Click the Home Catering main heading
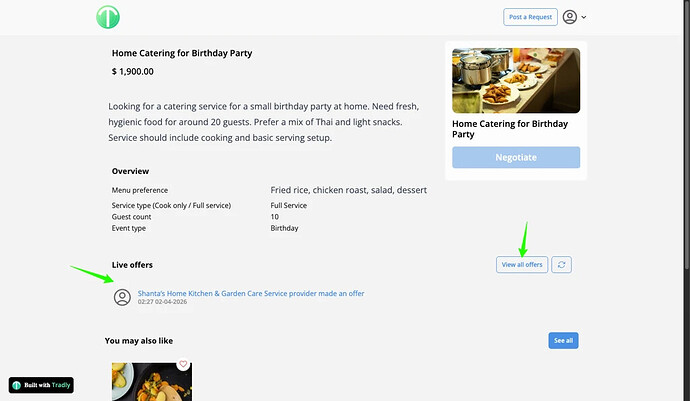This screenshot has width=690, height=401. click(182, 53)
